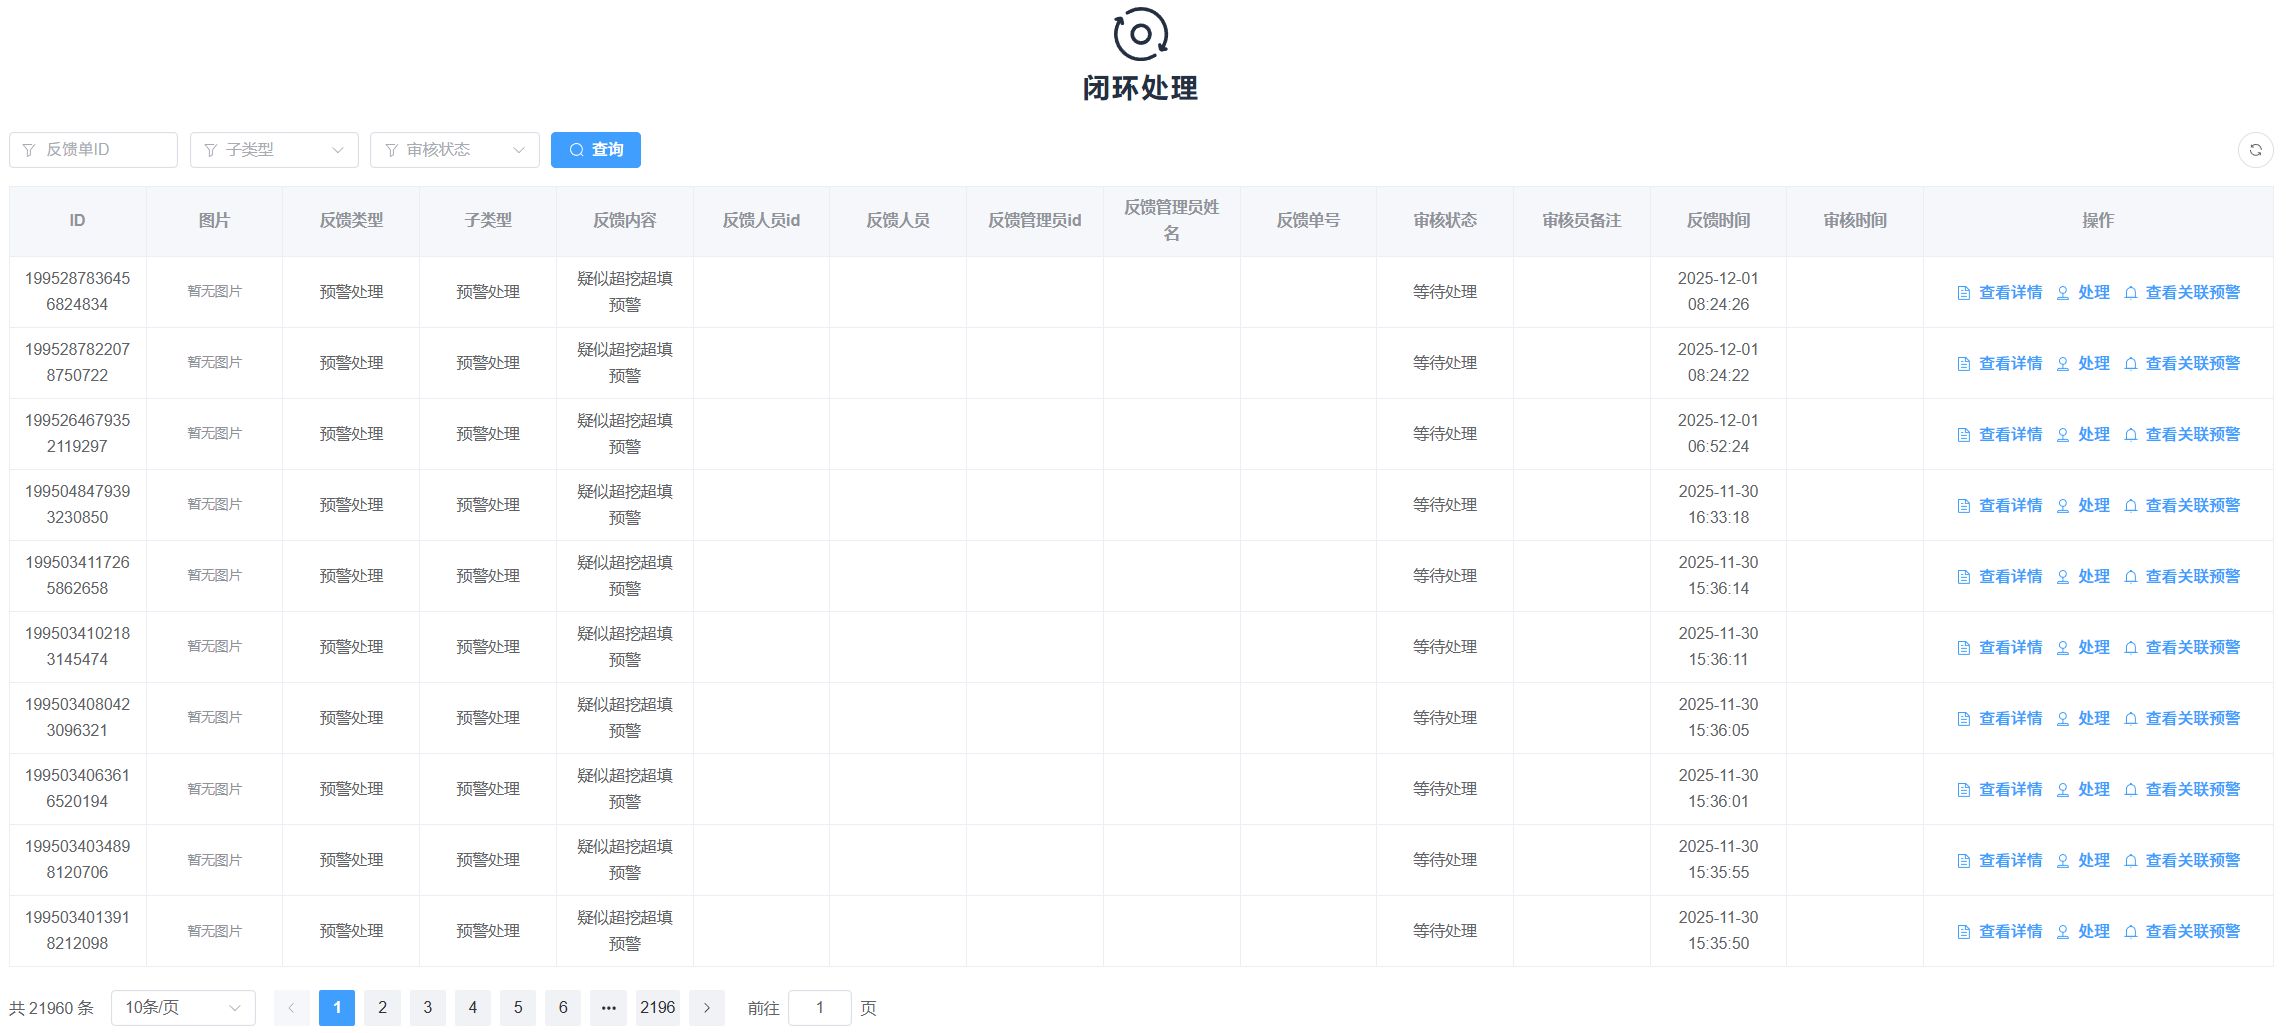Screen dimensions: 2286x1033
Task: Expand the 审核状态 dropdown filter
Action: [x=454, y=150]
